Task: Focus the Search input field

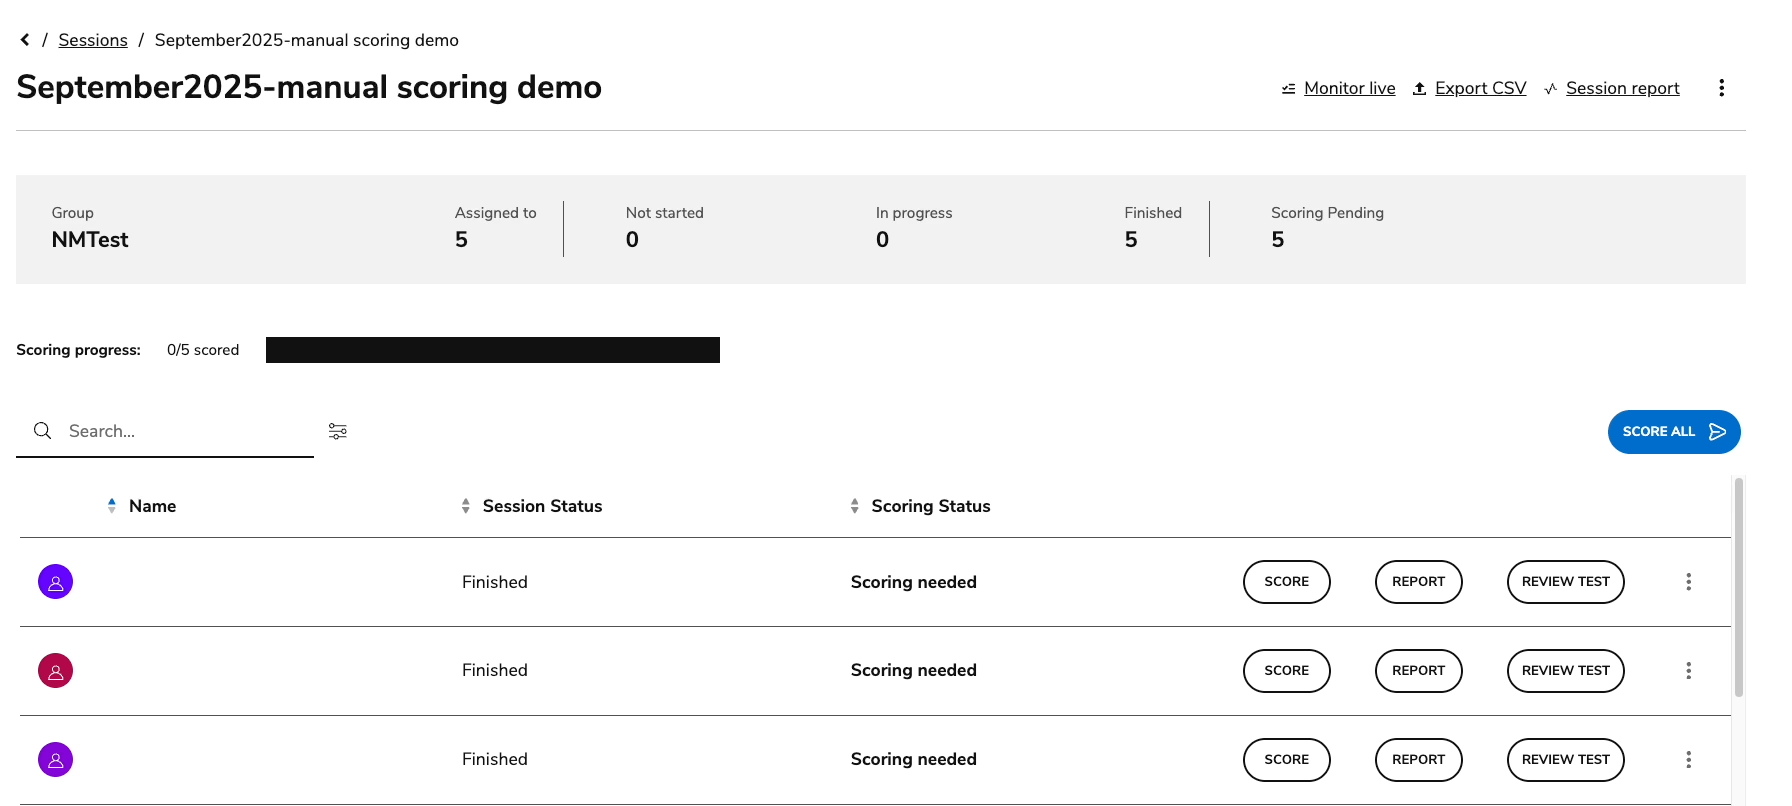Action: (x=185, y=431)
